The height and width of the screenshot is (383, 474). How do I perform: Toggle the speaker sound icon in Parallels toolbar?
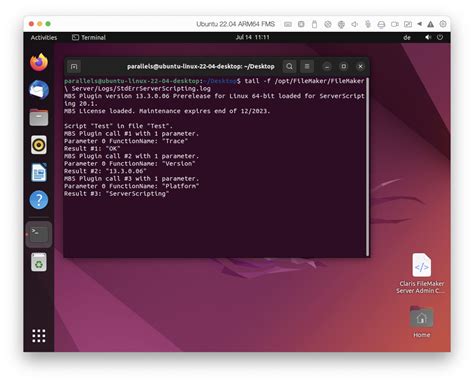click(354, 24)
